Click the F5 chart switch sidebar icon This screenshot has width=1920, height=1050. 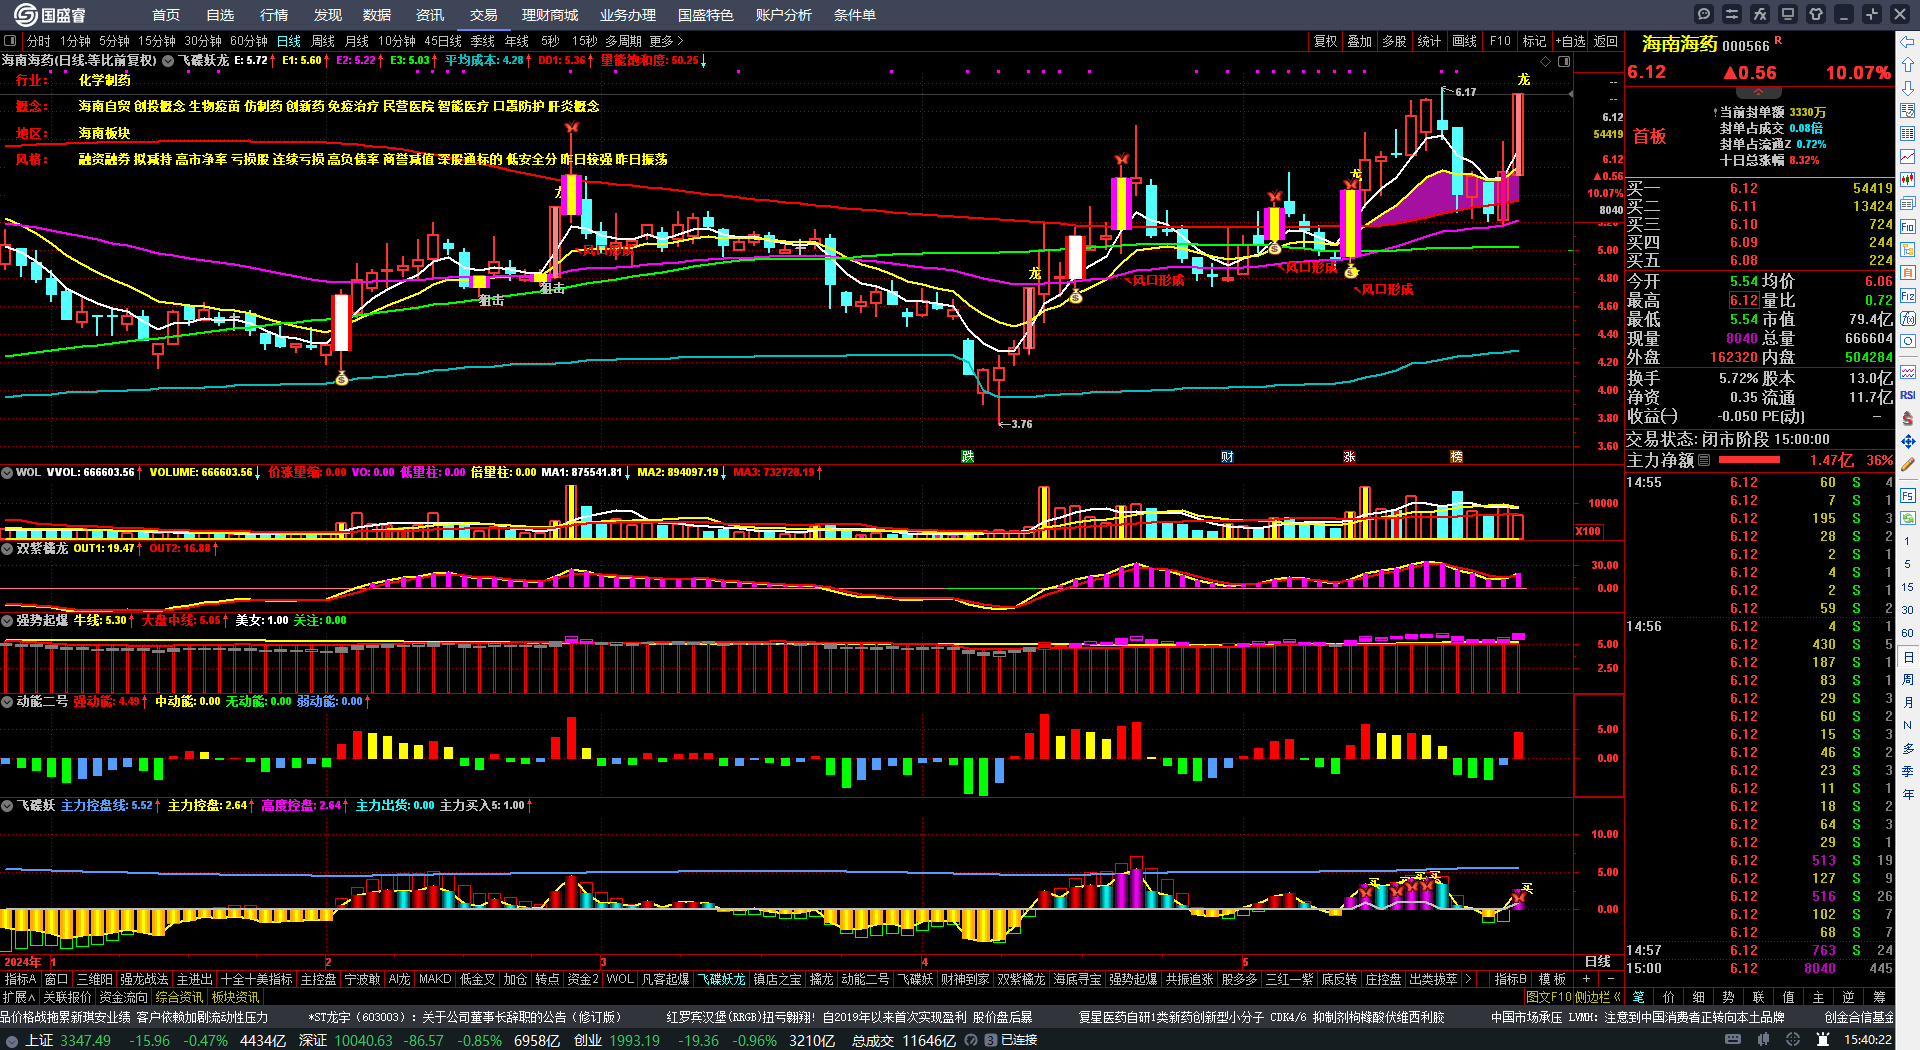[x=1908, y=496]
